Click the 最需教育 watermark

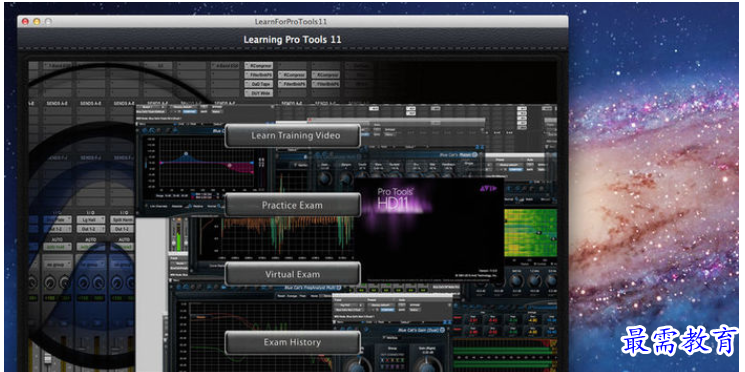pyautogui.click(x=679, y=340)
